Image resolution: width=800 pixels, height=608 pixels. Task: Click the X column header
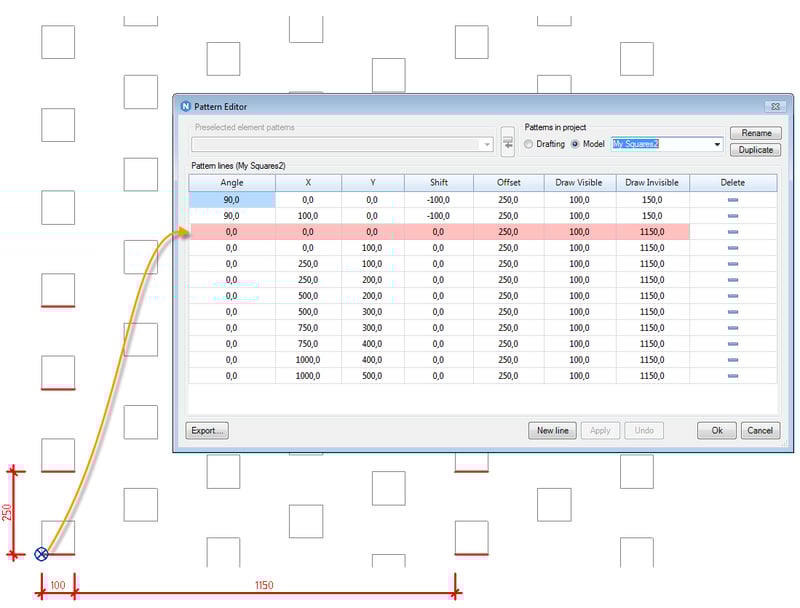[308, 183]
